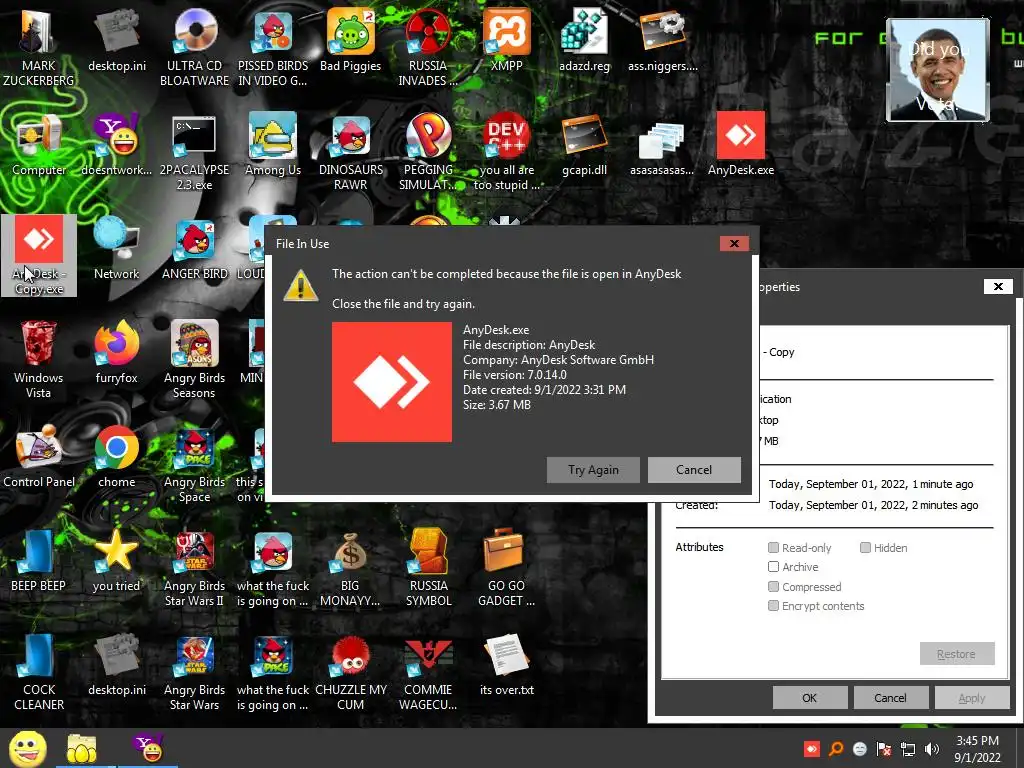Select the MARK ZUCKERBERG desktop icon
This screenshot has width=1024, height=768.
(39, 48)
